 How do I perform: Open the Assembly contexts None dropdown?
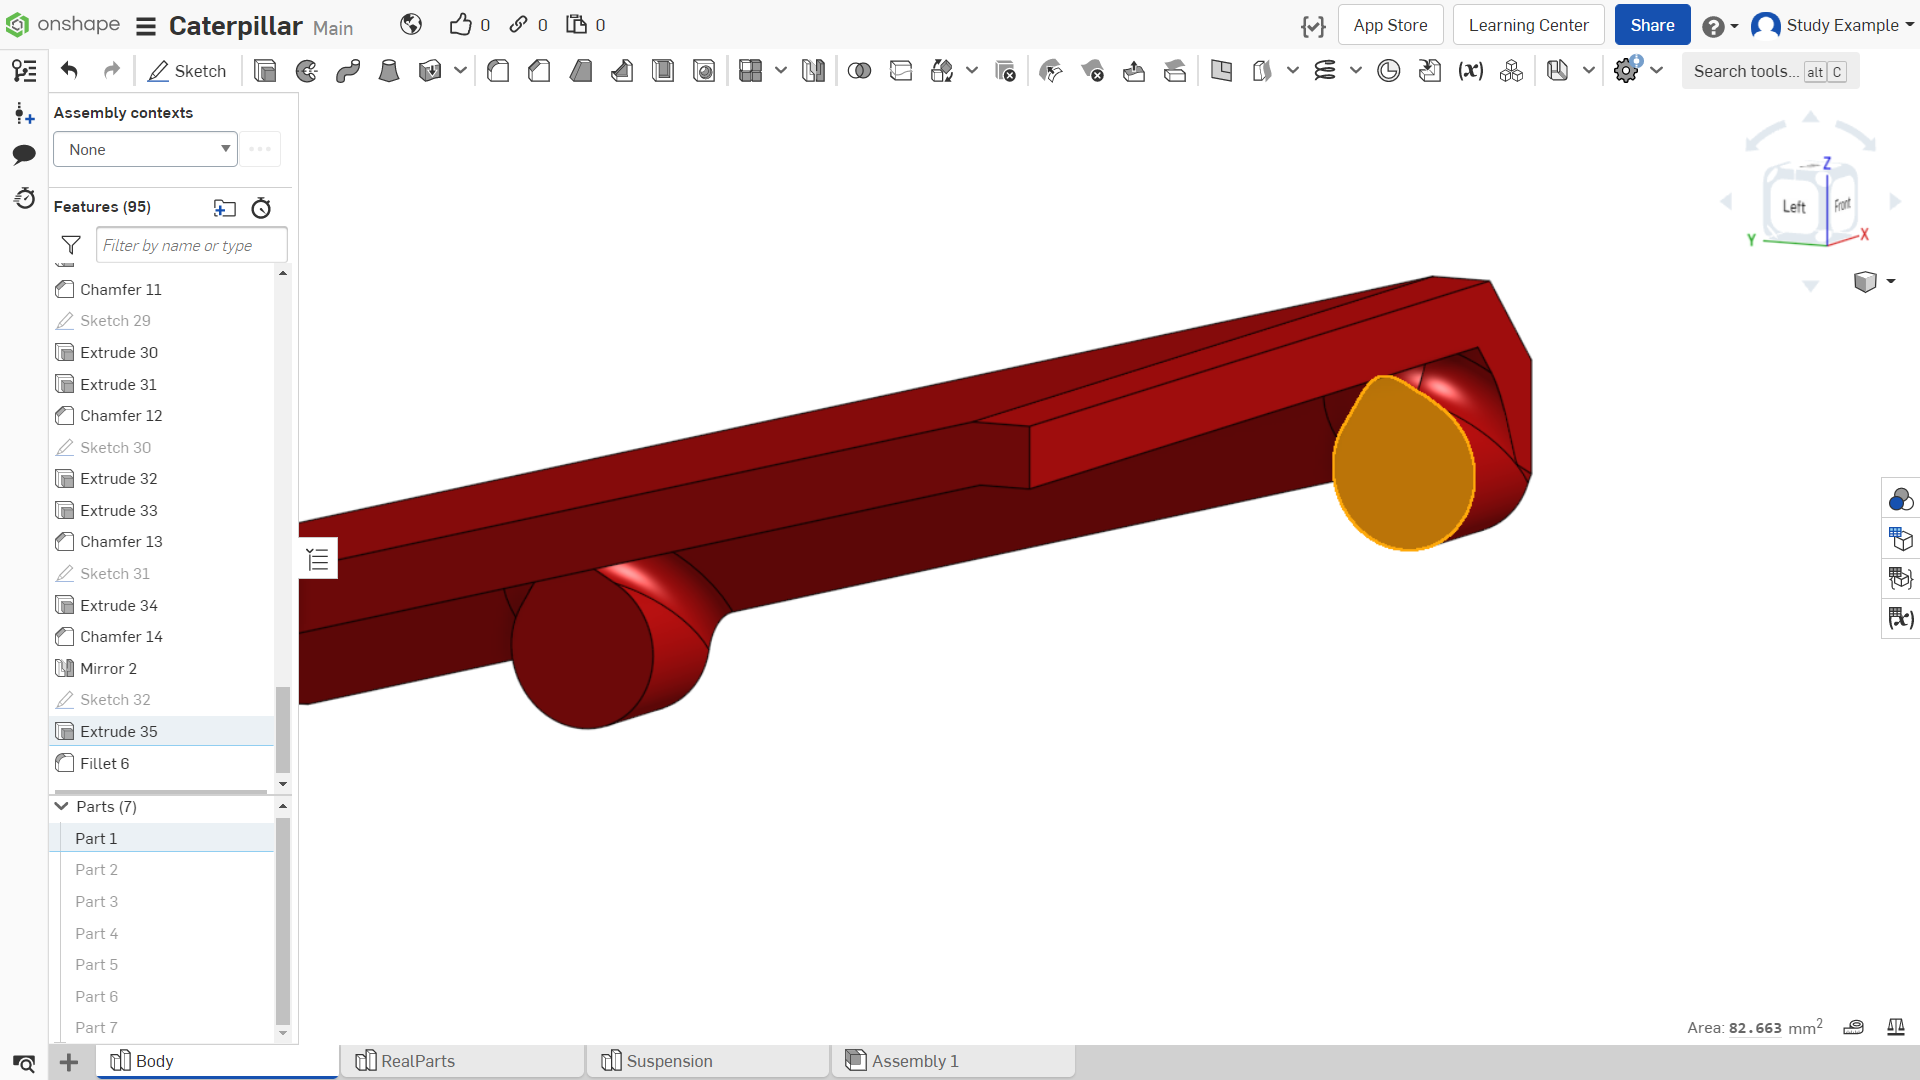pyautogui.click(x=145, y=149)
